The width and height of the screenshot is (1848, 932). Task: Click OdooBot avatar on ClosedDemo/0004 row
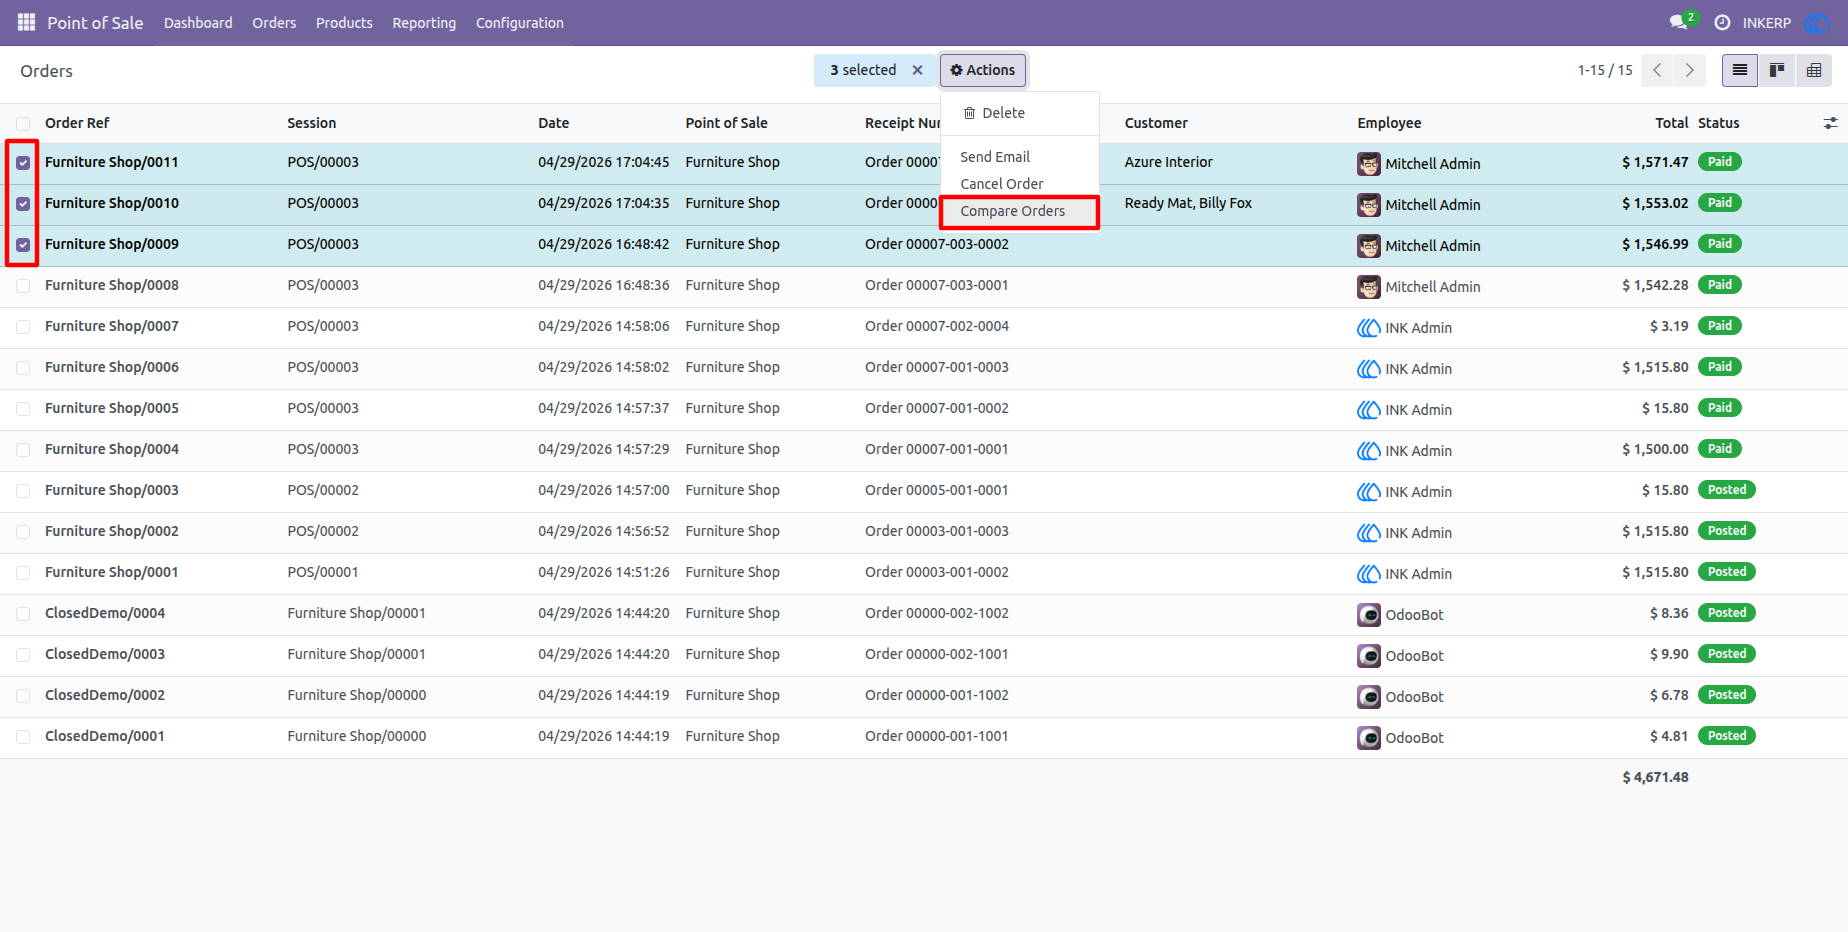pos(1369,615)
